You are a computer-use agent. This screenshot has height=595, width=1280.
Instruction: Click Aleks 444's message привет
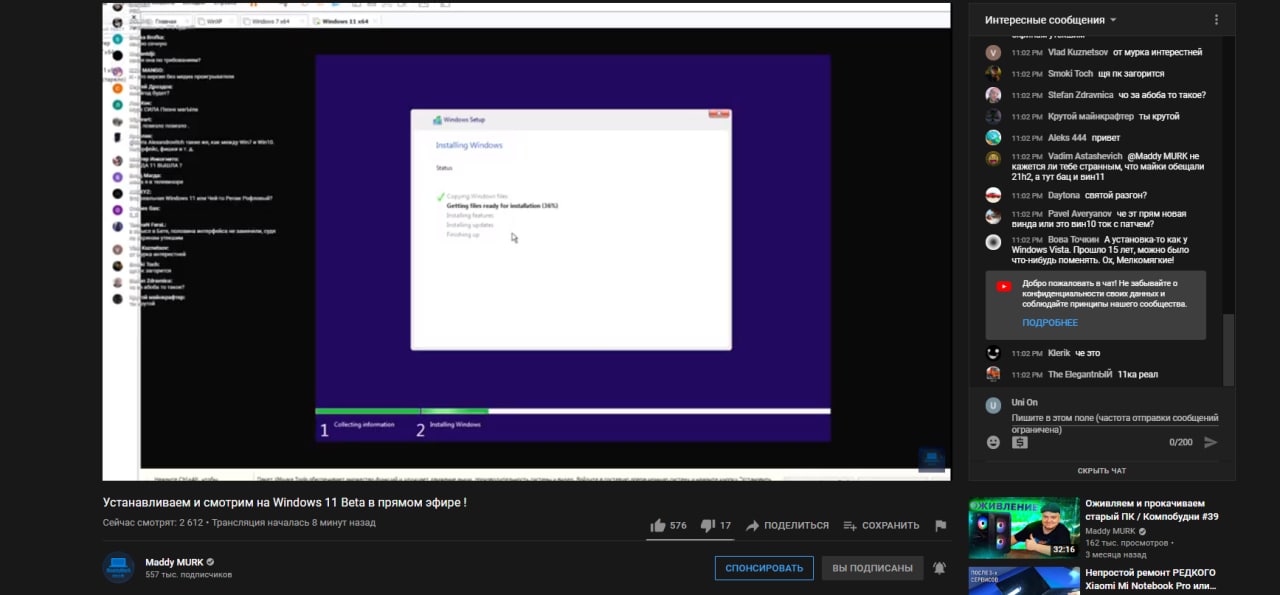1106,138
